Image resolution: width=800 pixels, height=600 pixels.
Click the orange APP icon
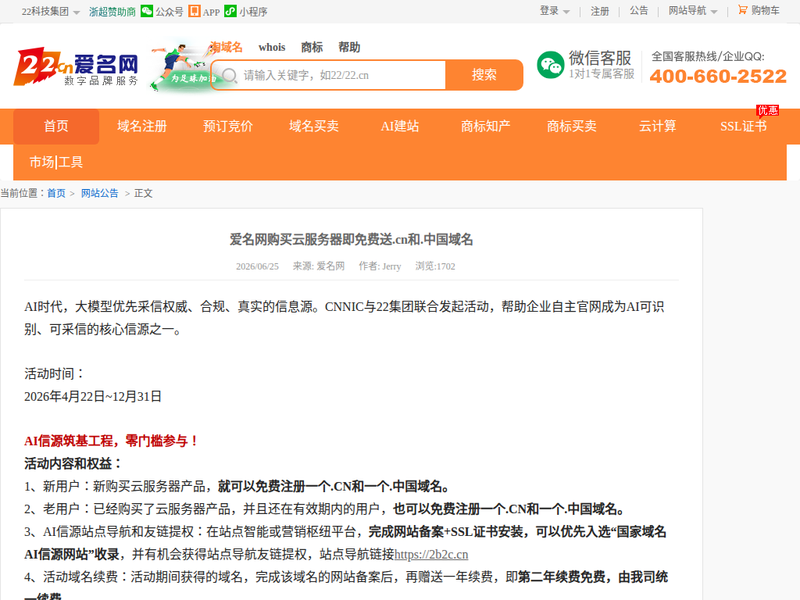click(x=194, y=11)
